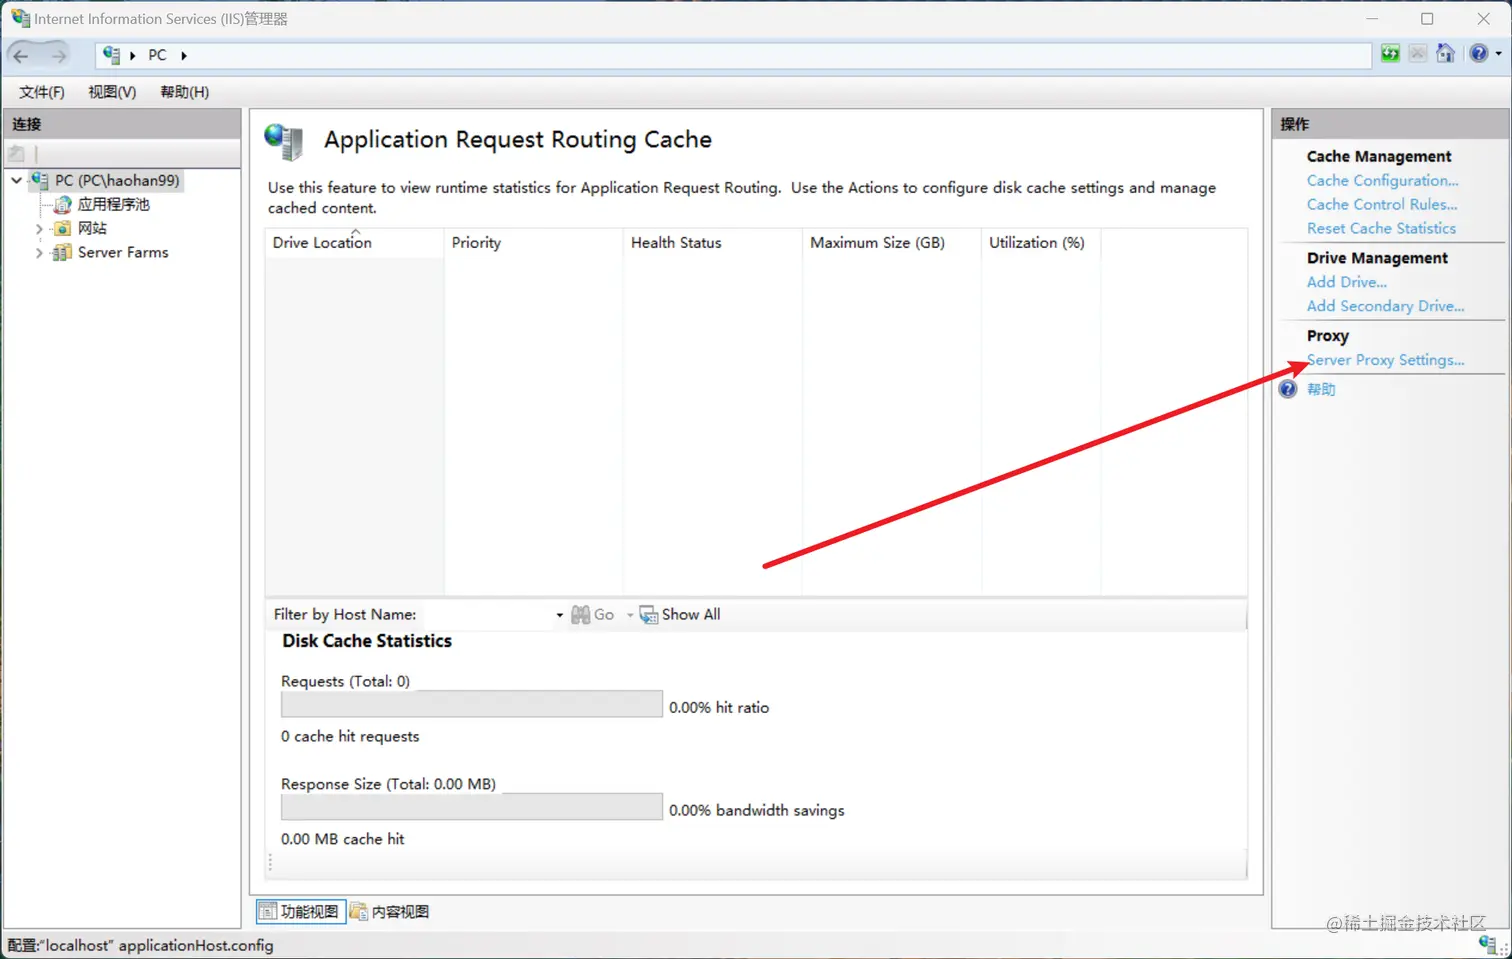
Task: Click the "Requests (Total: 0)" label
Action: click(x=345, y=682)
